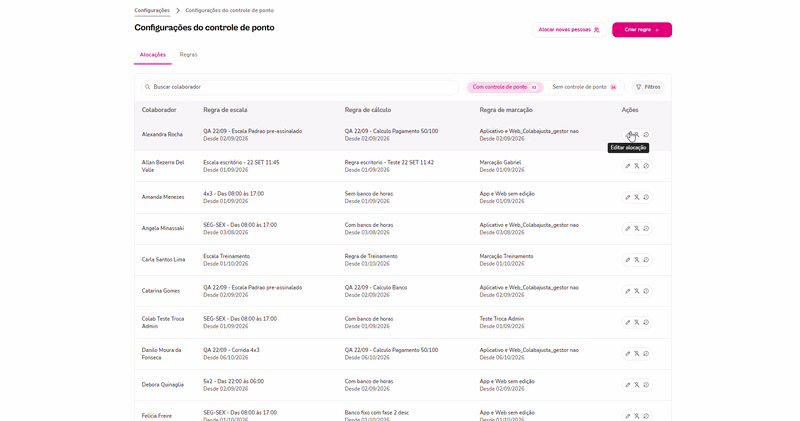Show 'Sem controle de ponto' collaborators
Viewport: 800px width, 421px height.
[584, 87]
